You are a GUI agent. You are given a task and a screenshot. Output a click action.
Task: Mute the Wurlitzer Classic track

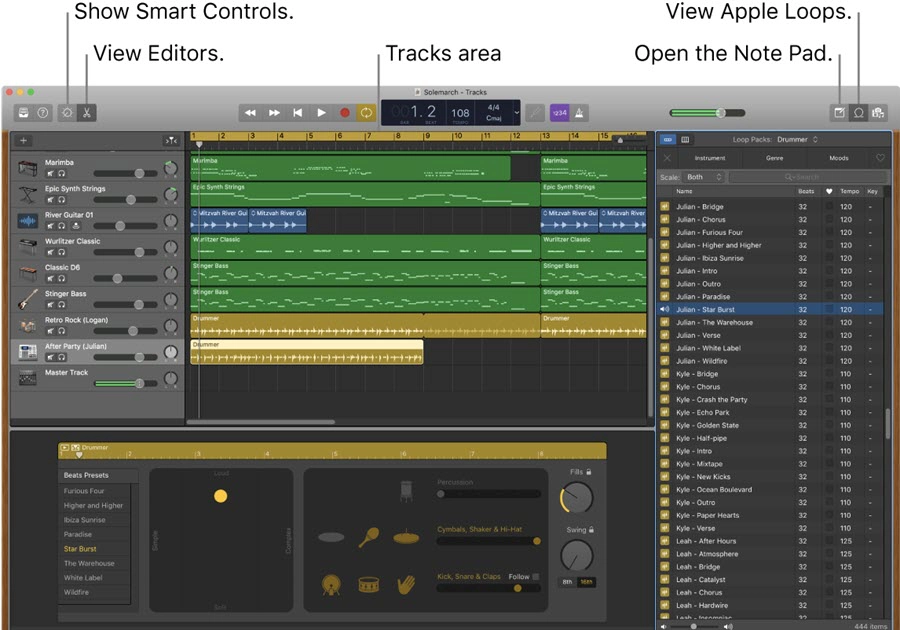point(51,252)
